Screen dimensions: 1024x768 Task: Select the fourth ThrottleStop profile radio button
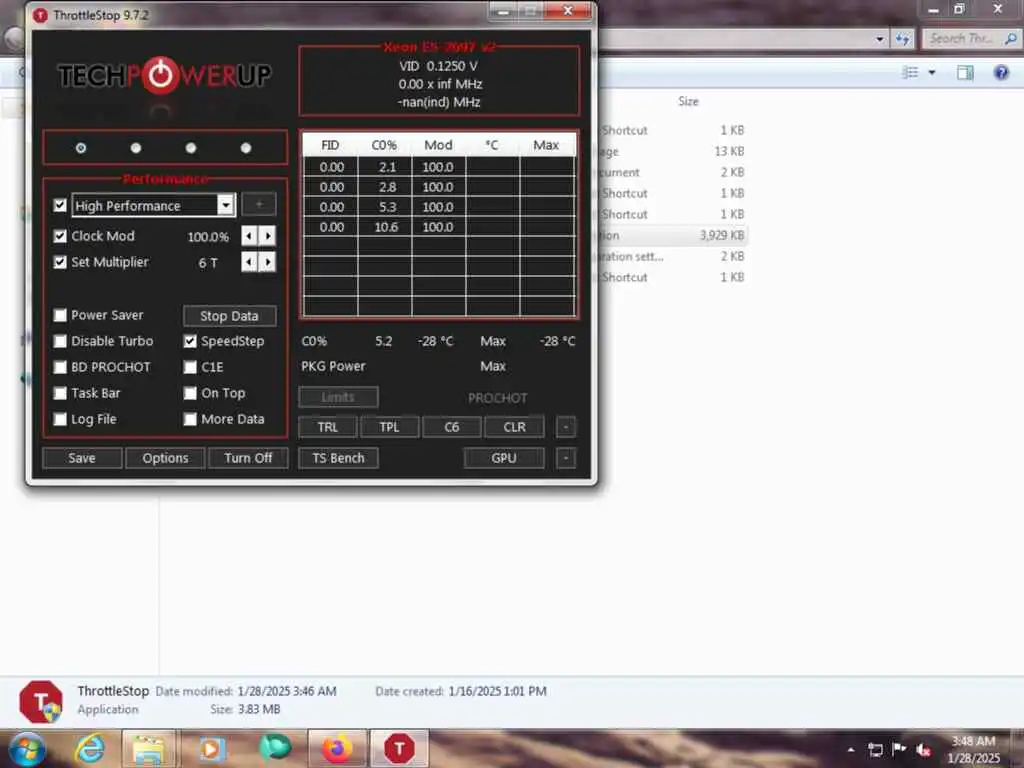click(x=246, y=148)
